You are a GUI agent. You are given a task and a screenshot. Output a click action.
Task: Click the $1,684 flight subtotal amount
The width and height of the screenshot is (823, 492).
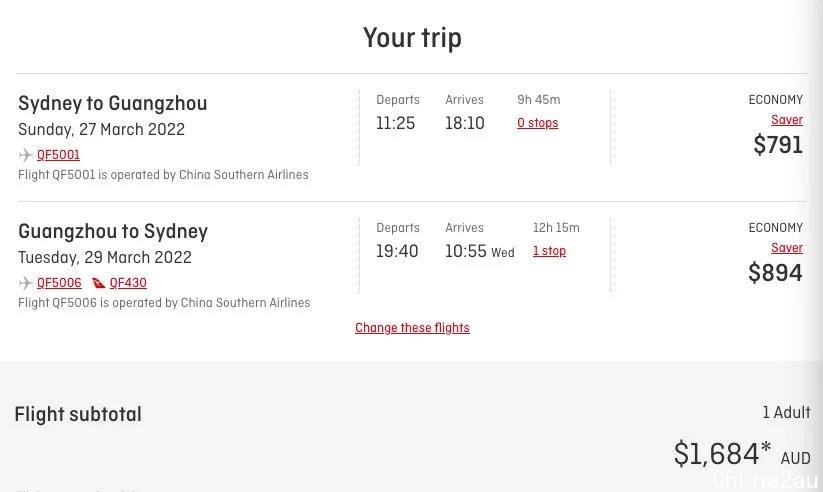[722, 453]
